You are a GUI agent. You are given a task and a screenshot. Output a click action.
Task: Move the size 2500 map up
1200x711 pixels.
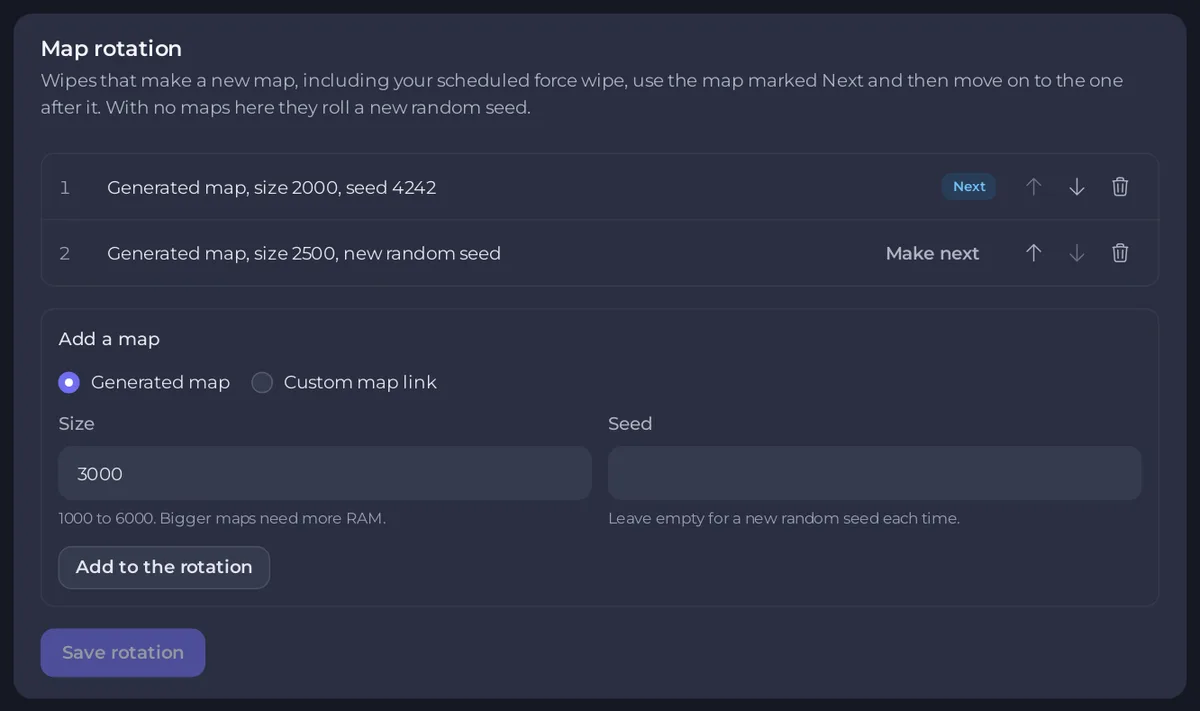(1034, 253)
